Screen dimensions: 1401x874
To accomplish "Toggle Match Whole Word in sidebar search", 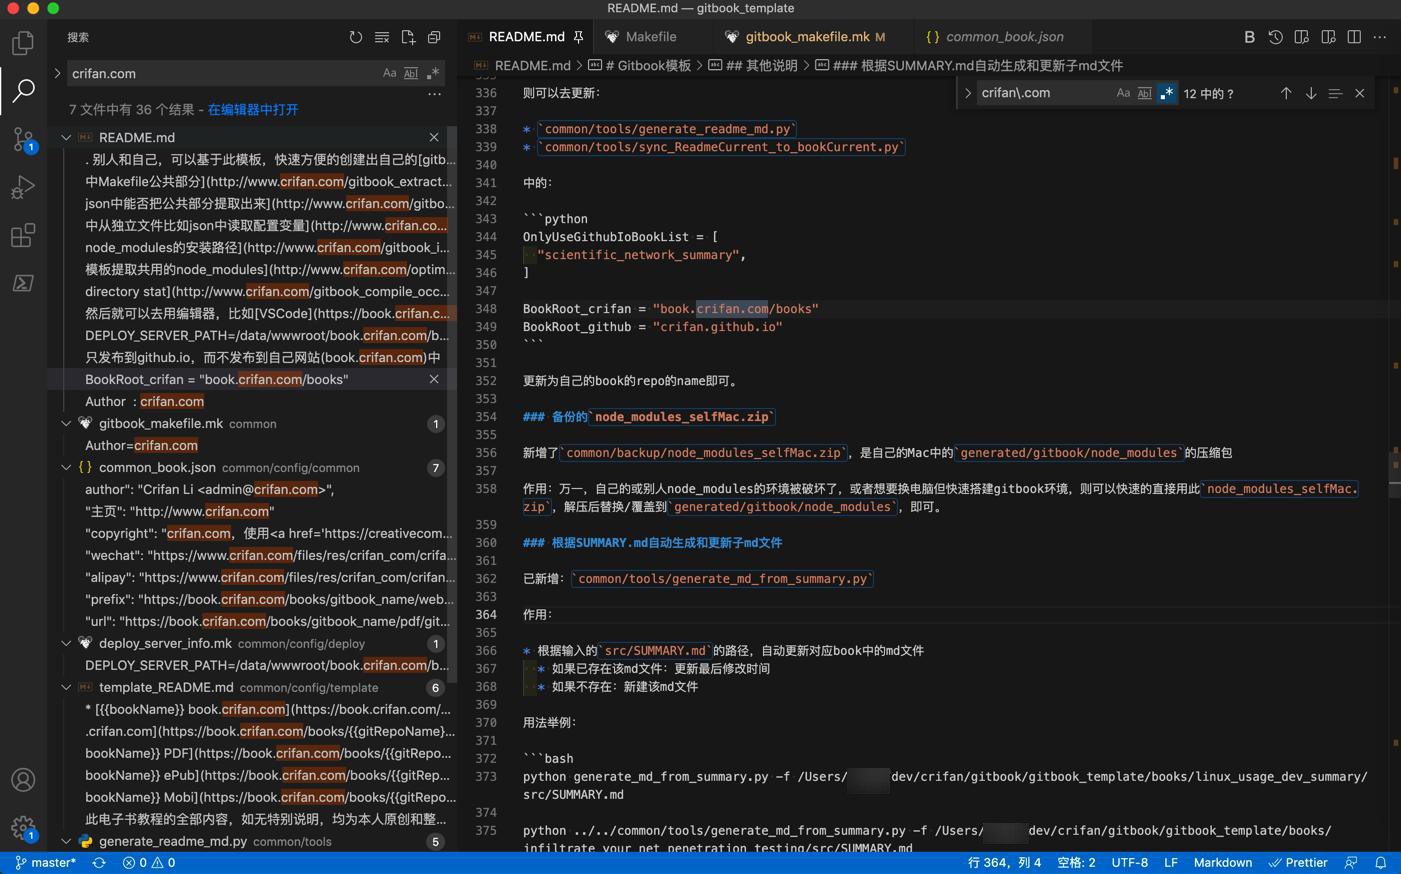I will tap(411, 73).
